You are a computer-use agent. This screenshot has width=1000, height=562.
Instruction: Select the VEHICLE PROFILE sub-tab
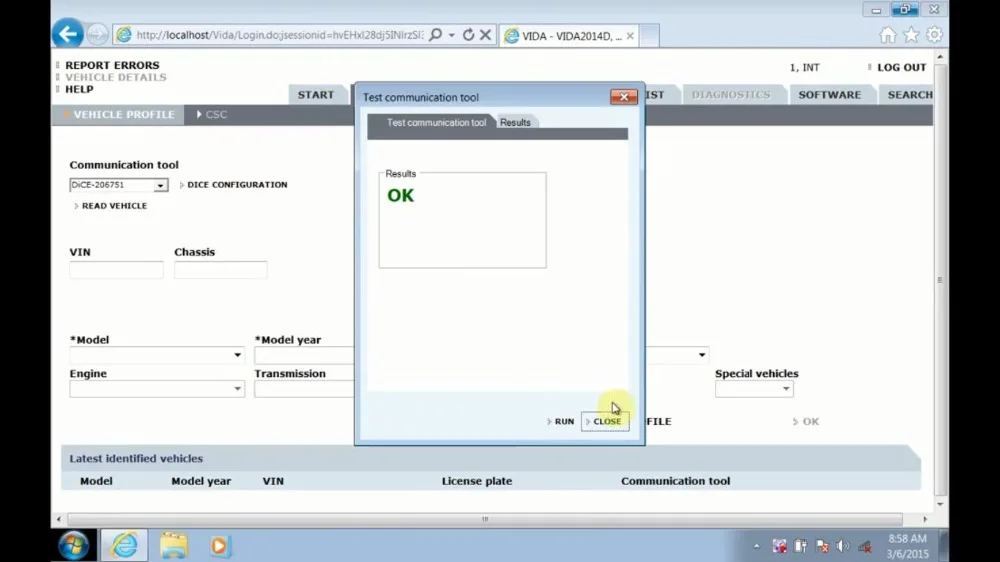tap(119, 114)
